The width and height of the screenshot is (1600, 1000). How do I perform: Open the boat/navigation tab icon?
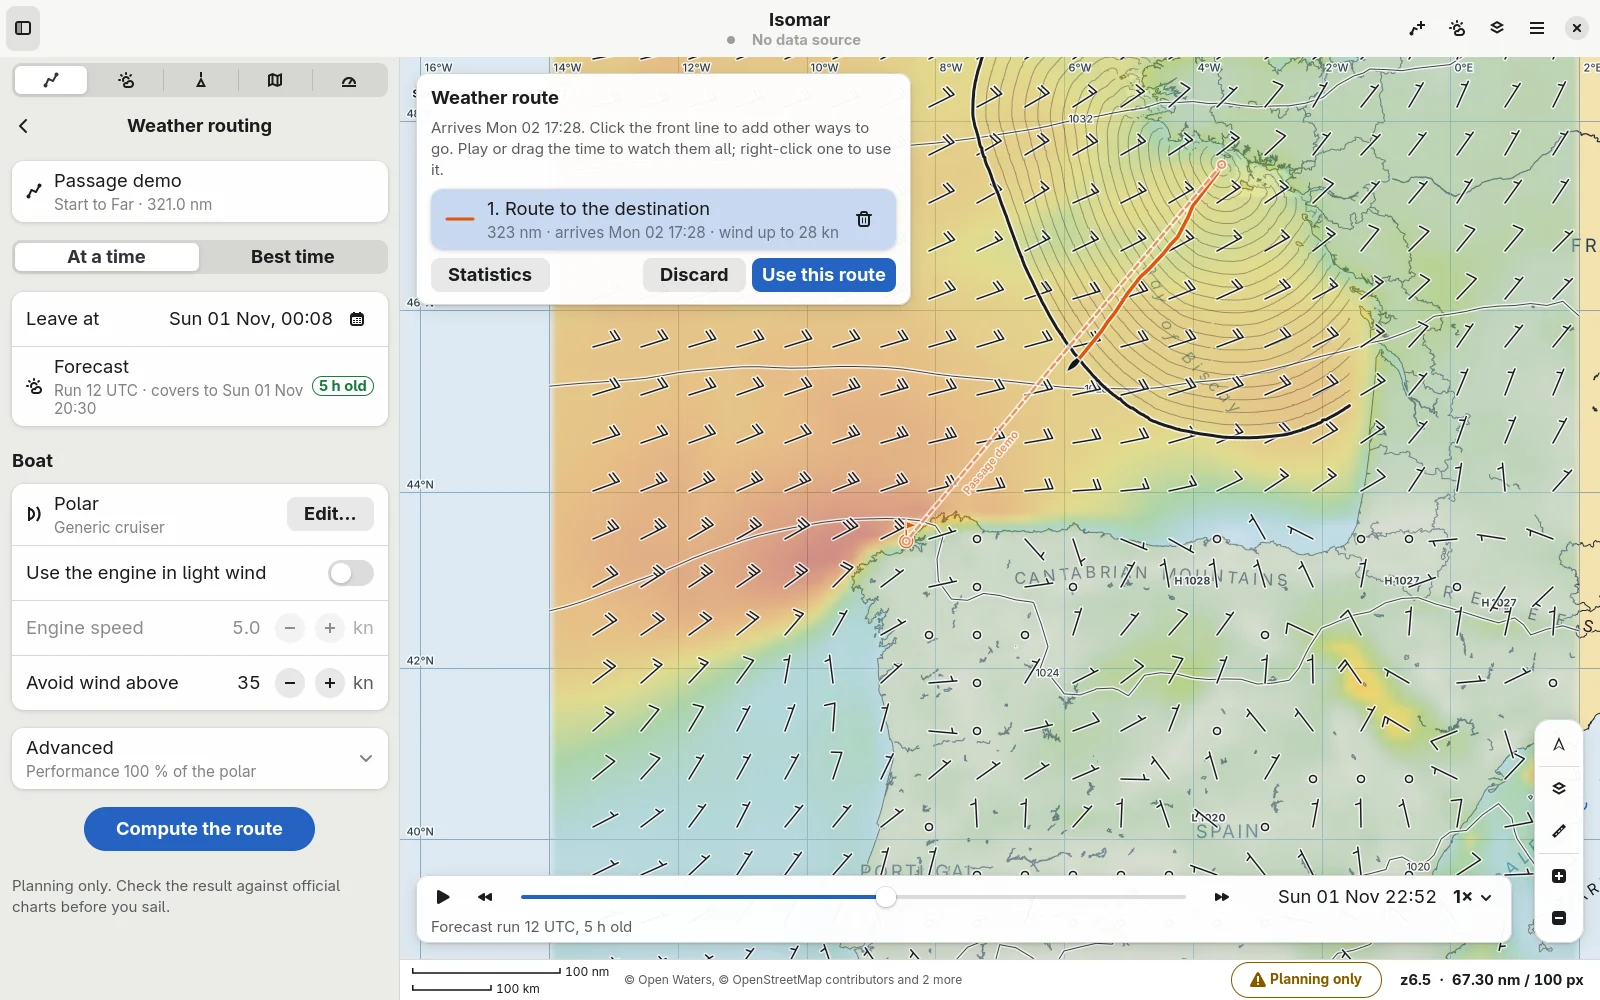tap(201, 80)
